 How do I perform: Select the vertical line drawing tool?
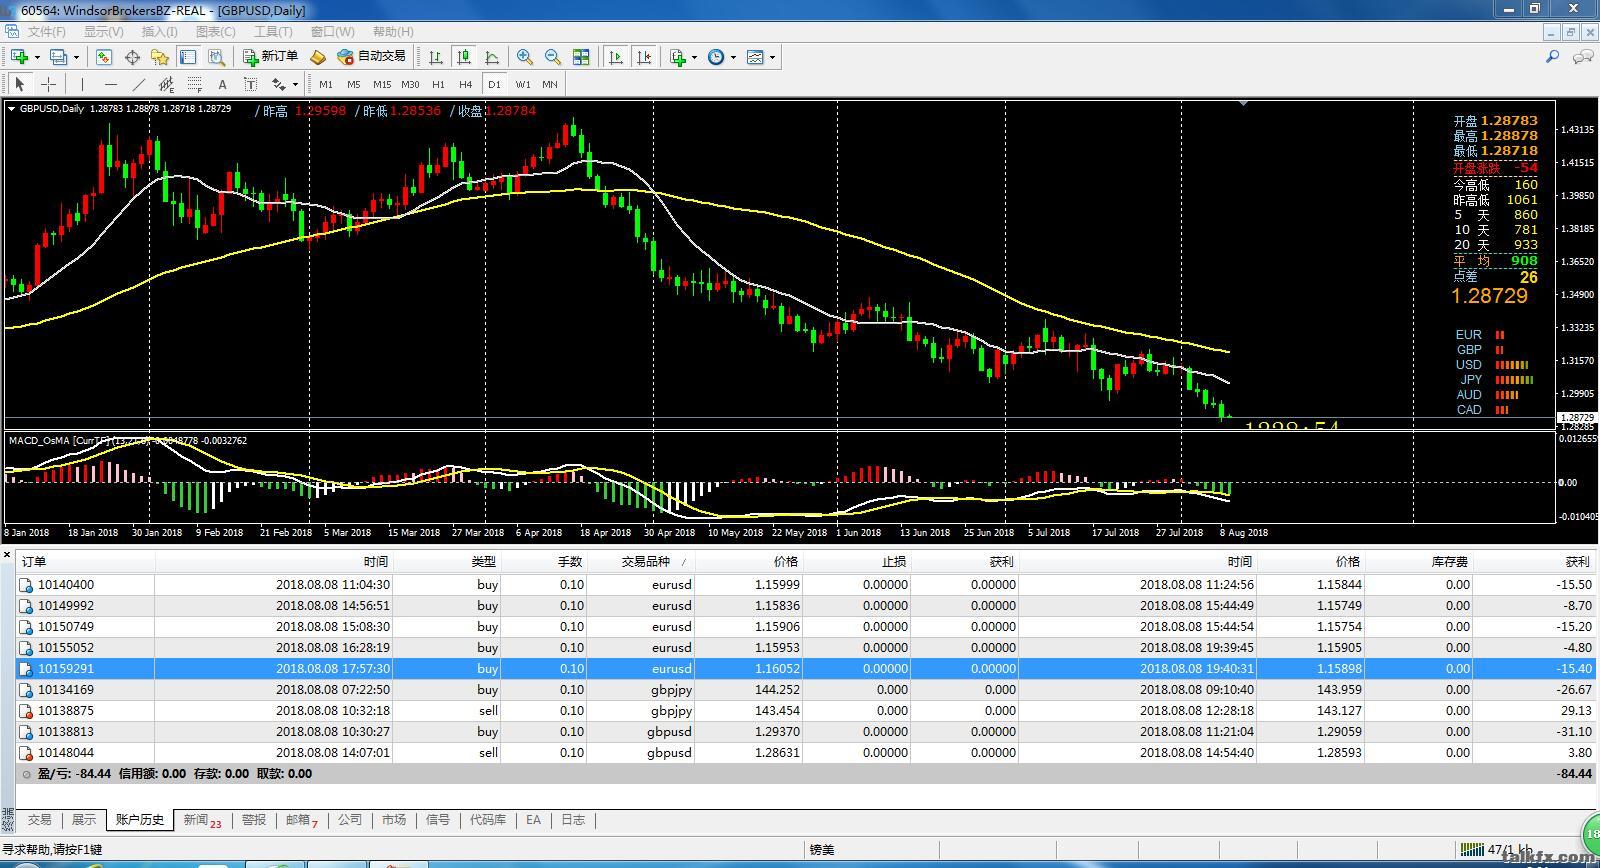(82, 84)
